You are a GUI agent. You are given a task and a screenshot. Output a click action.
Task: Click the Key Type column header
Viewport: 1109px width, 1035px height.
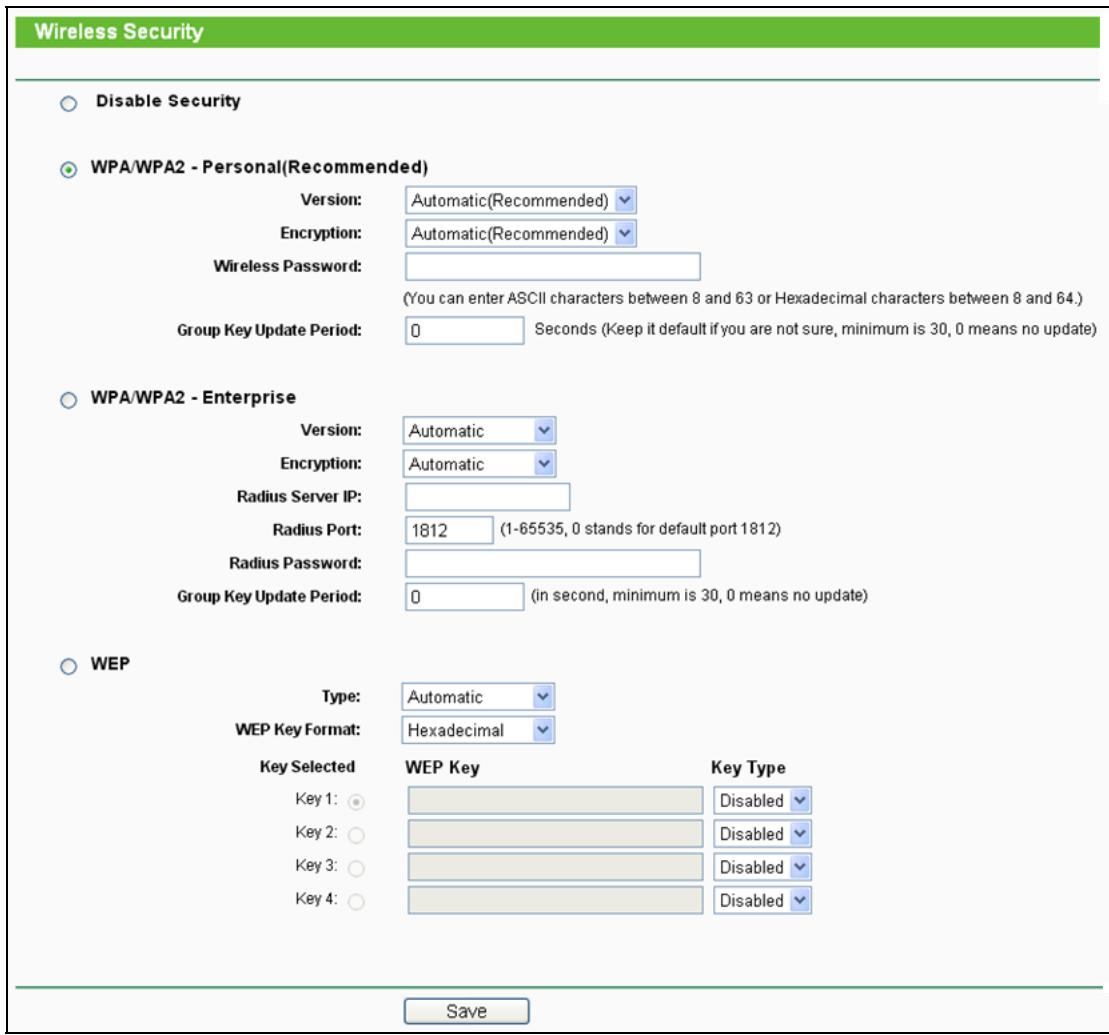[748, 768]
